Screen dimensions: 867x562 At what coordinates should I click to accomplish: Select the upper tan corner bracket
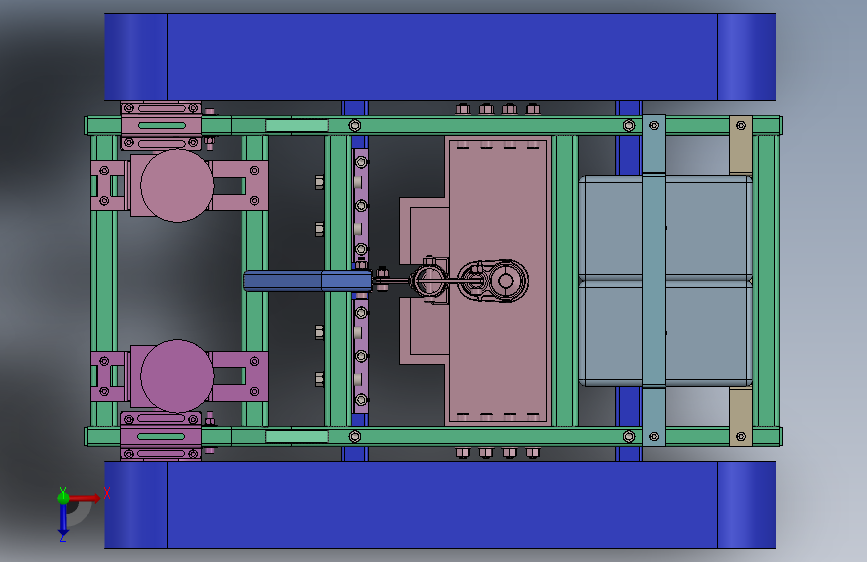pos(741,145)
